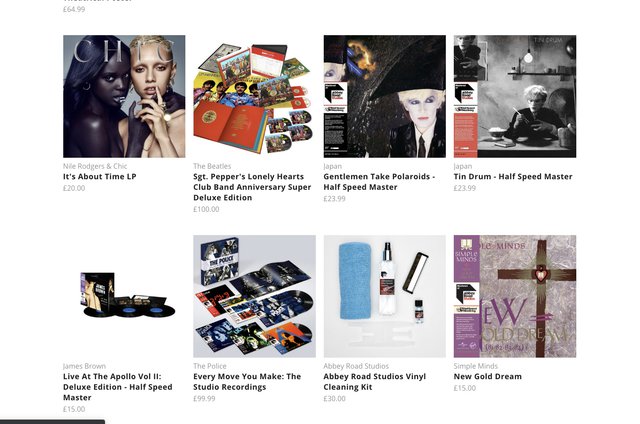Open the James Brown Apollo vinyl set image
This screenshot has height=424, width=640.
tap(124, 296)
